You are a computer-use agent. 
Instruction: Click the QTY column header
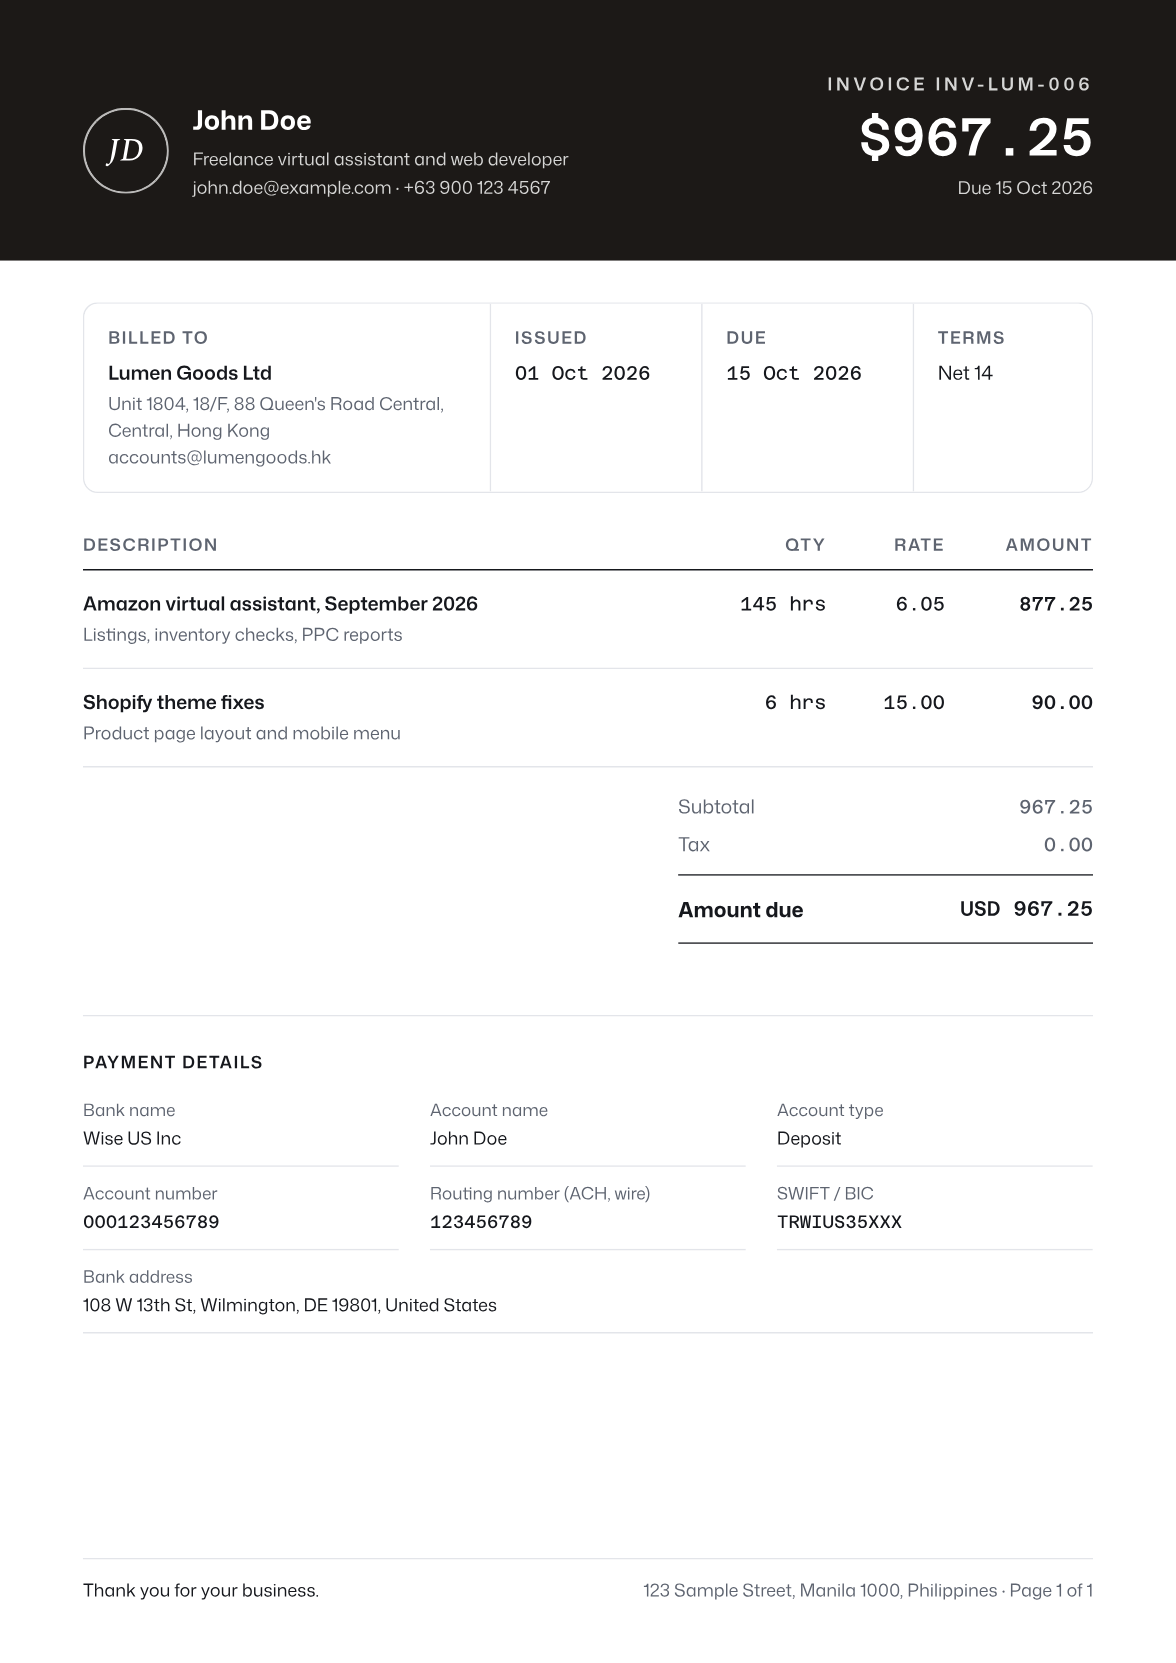point(805,545)
